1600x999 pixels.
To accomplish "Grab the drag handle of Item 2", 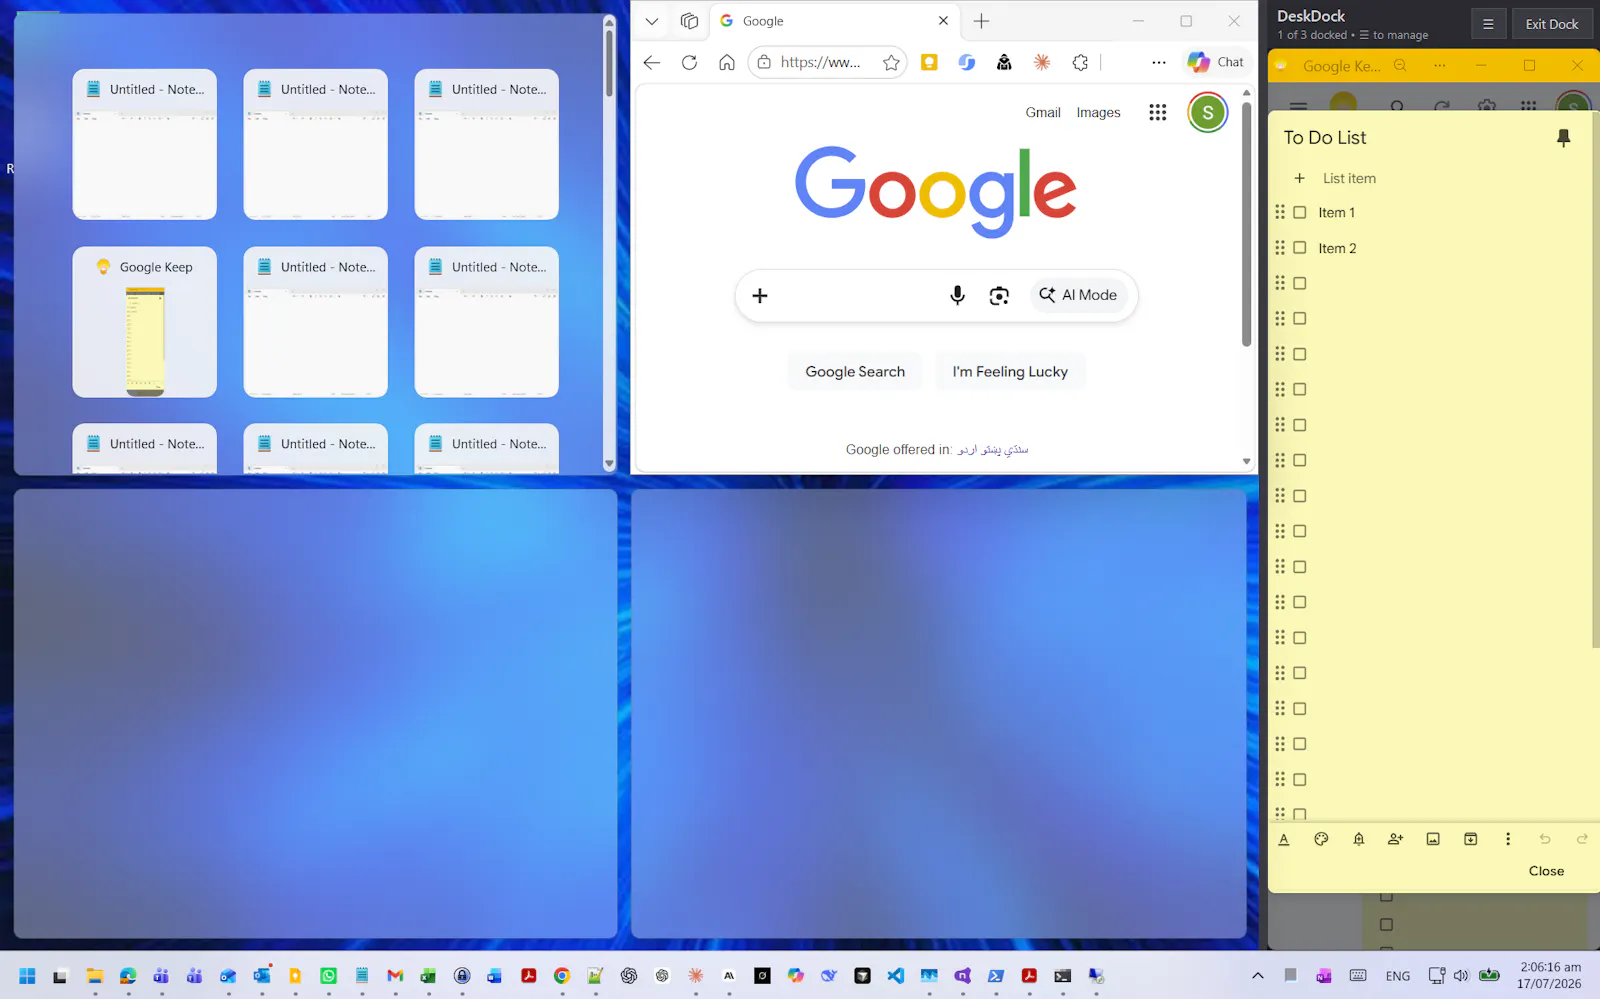I will click(x=1280, y=248).
